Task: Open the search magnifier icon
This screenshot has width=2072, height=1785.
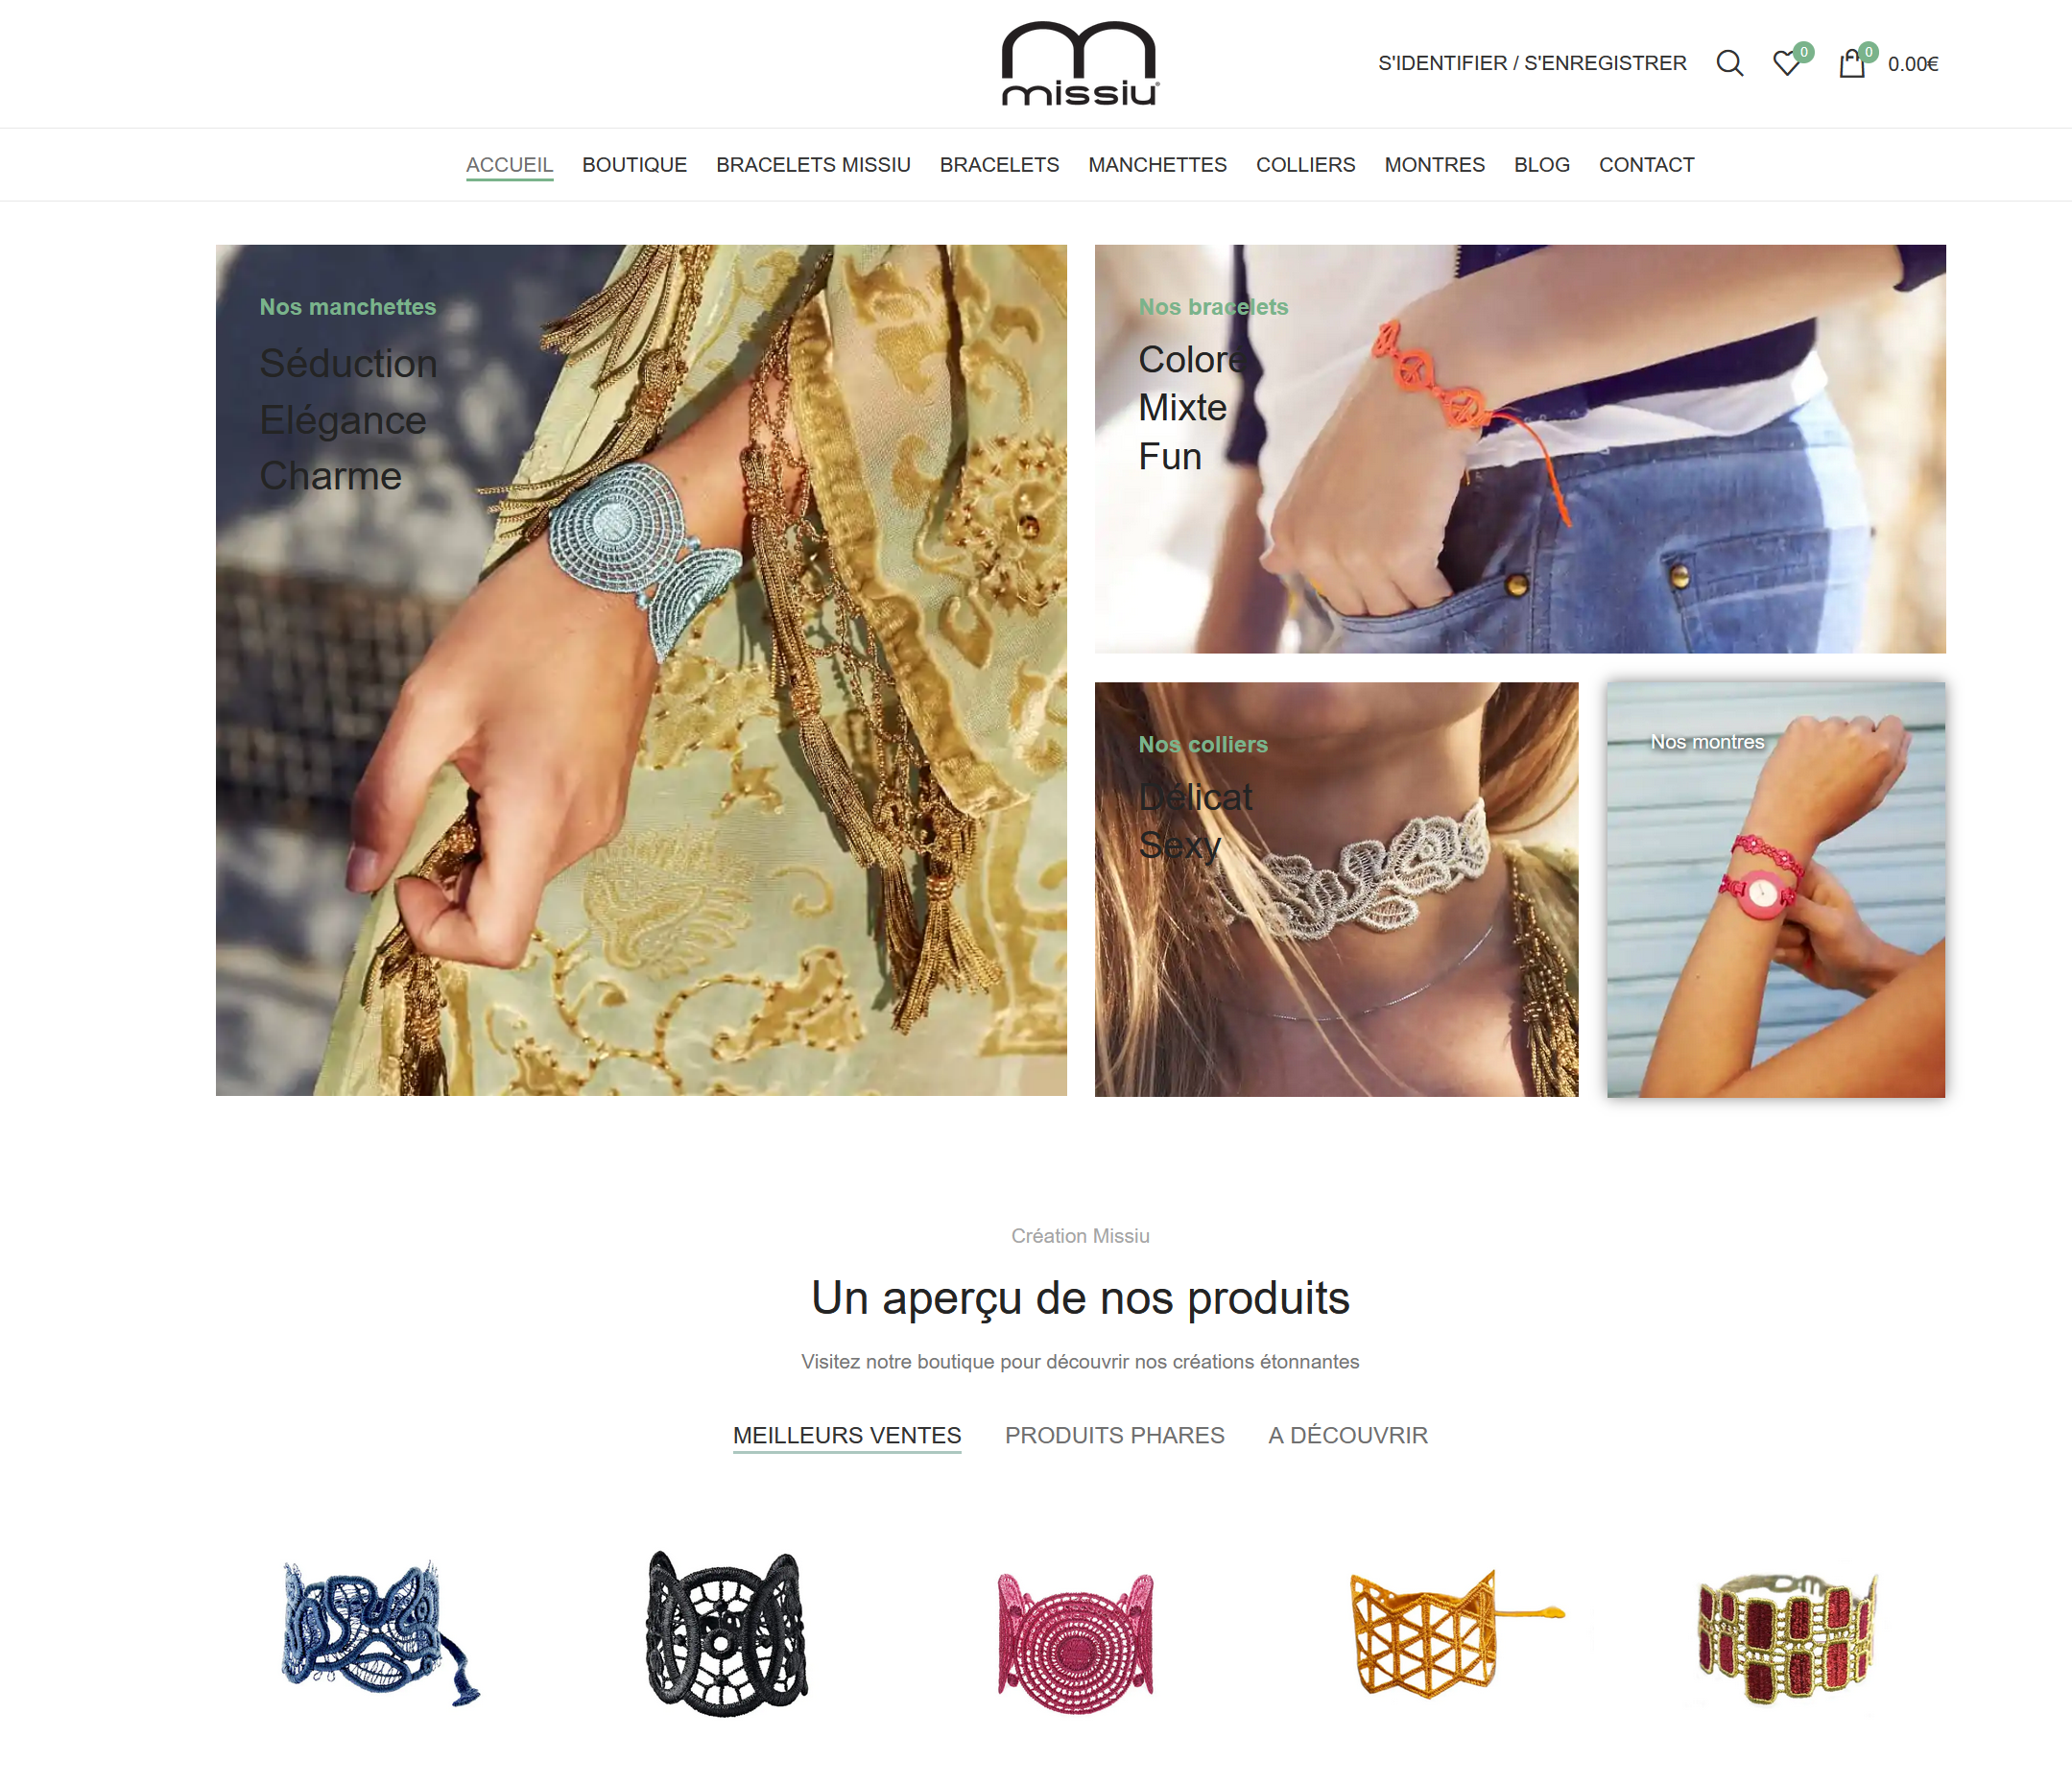Action: pyautogui.click(x=1729, y=63)
